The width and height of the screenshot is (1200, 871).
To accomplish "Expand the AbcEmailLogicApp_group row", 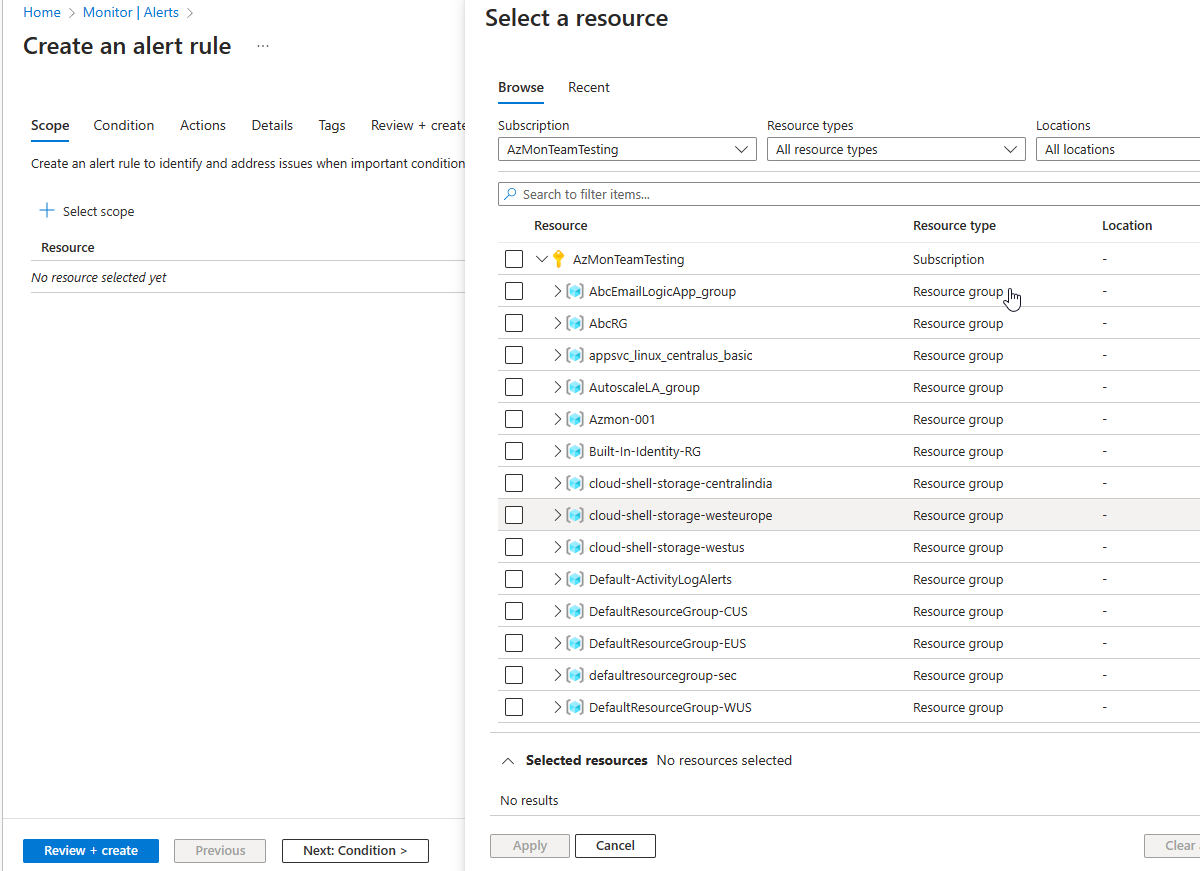I will (558, 291).
